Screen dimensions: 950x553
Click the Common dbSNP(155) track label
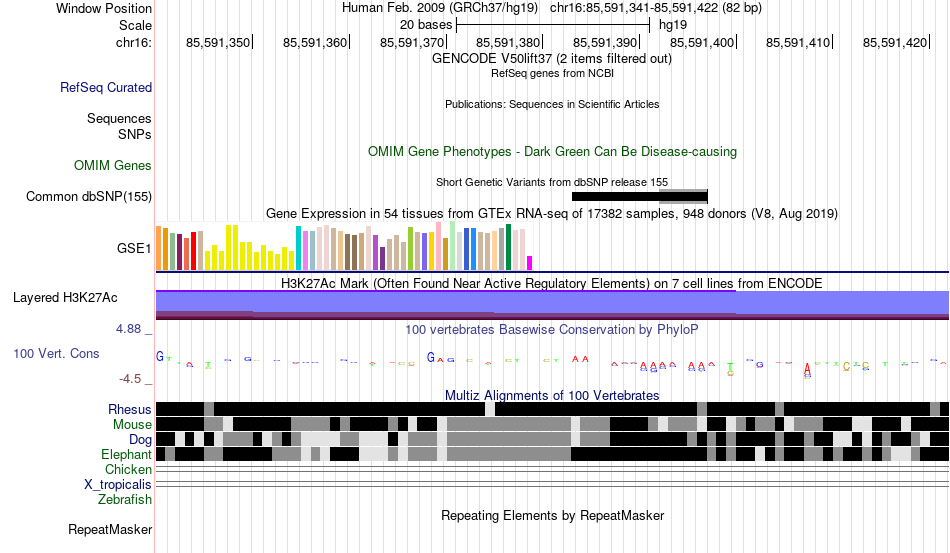coord(88,196)
